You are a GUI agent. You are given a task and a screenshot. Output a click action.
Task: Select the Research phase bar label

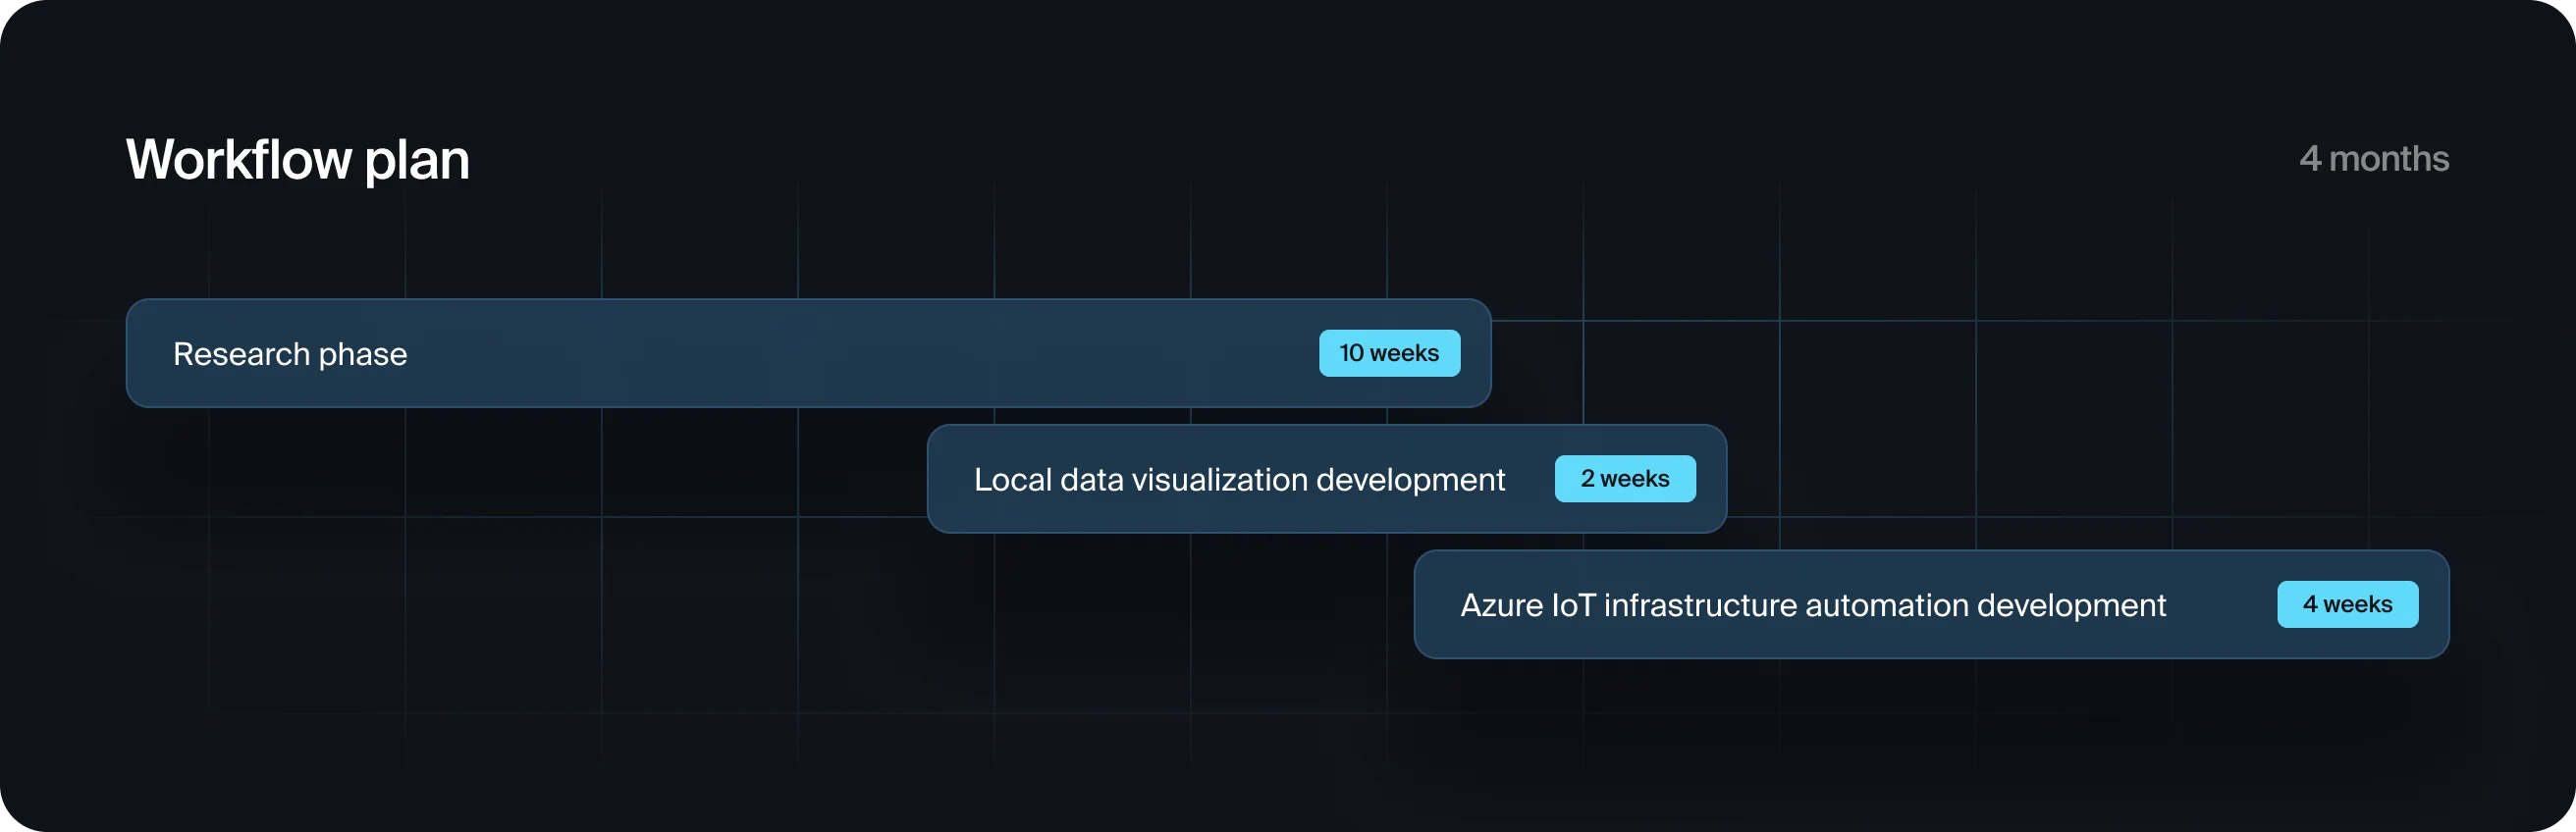click(290, 354)
